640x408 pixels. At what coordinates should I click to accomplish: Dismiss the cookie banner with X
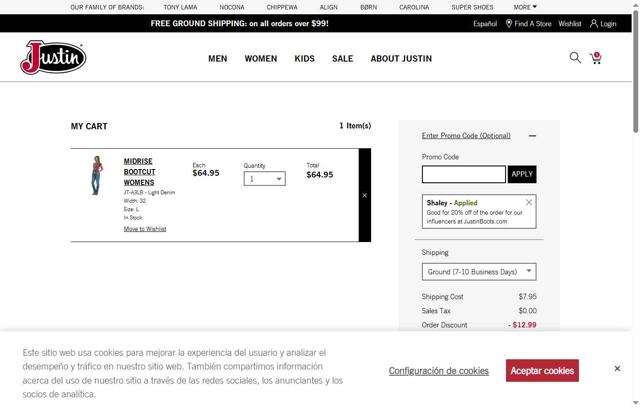(617, 368)
